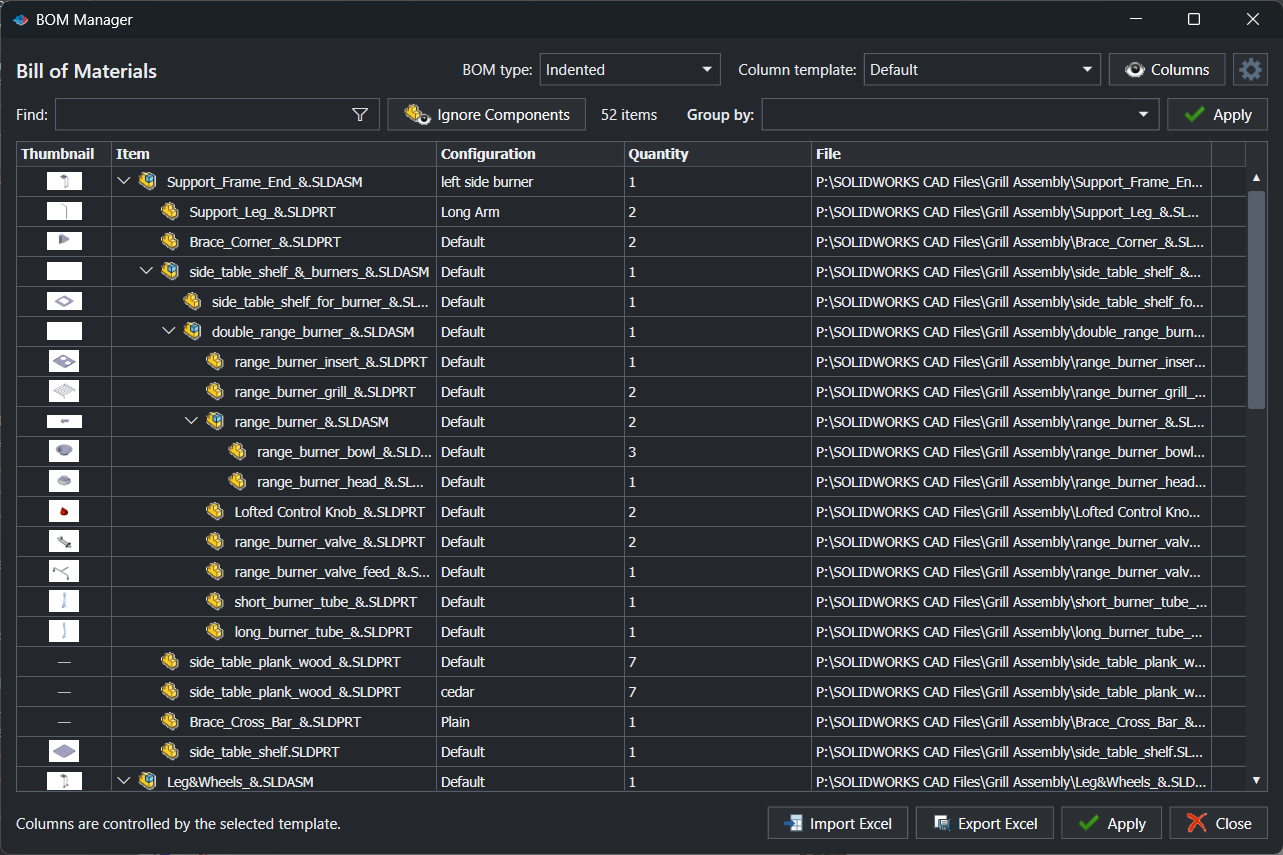Click the filter funnel icon in Find box
The width and height of the screenshot is (1283, 855).
point(361,115)
